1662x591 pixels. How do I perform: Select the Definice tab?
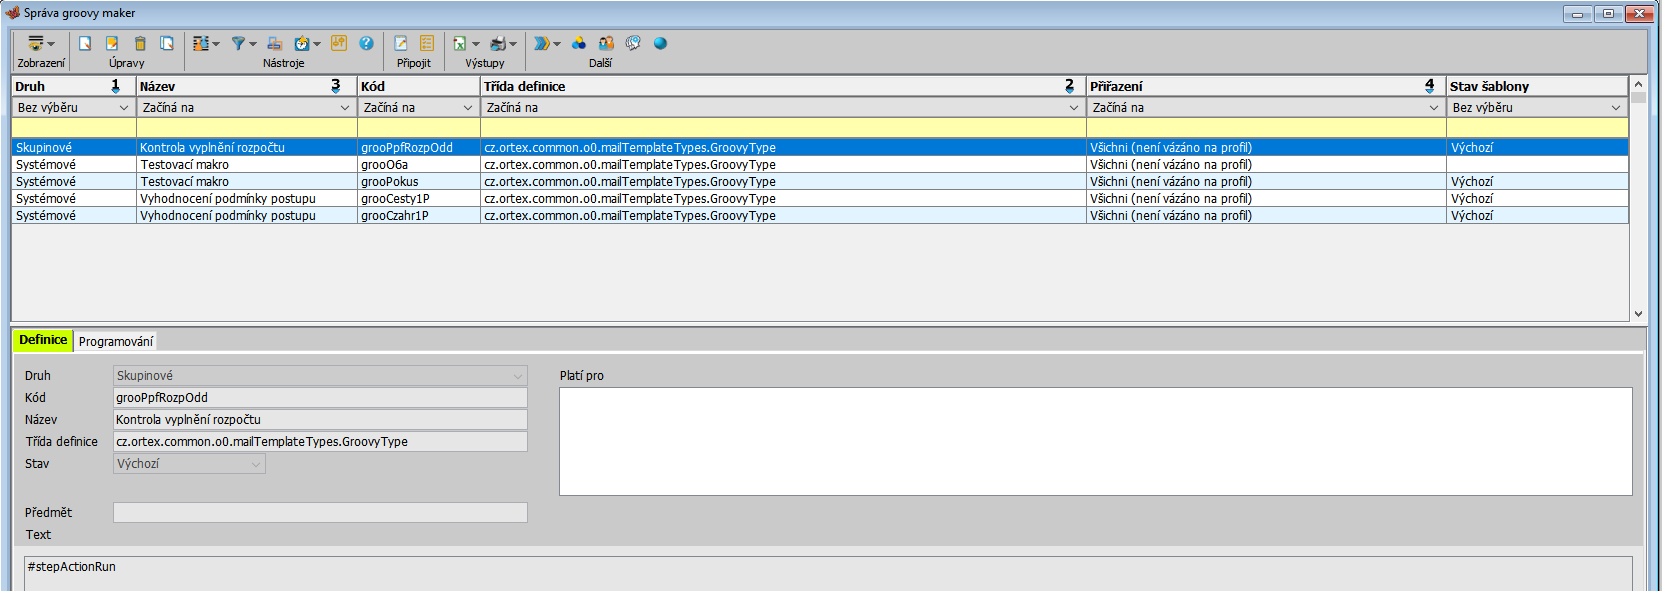click(43, 340)
